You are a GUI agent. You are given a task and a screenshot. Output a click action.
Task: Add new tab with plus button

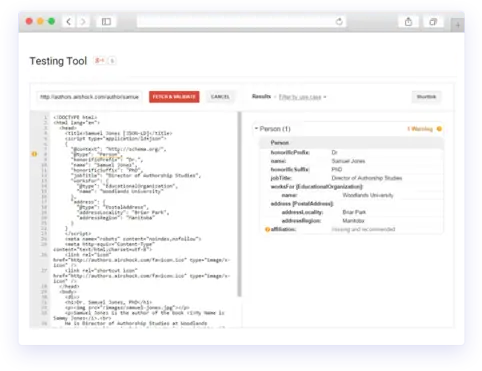click(x=458, y=25)
